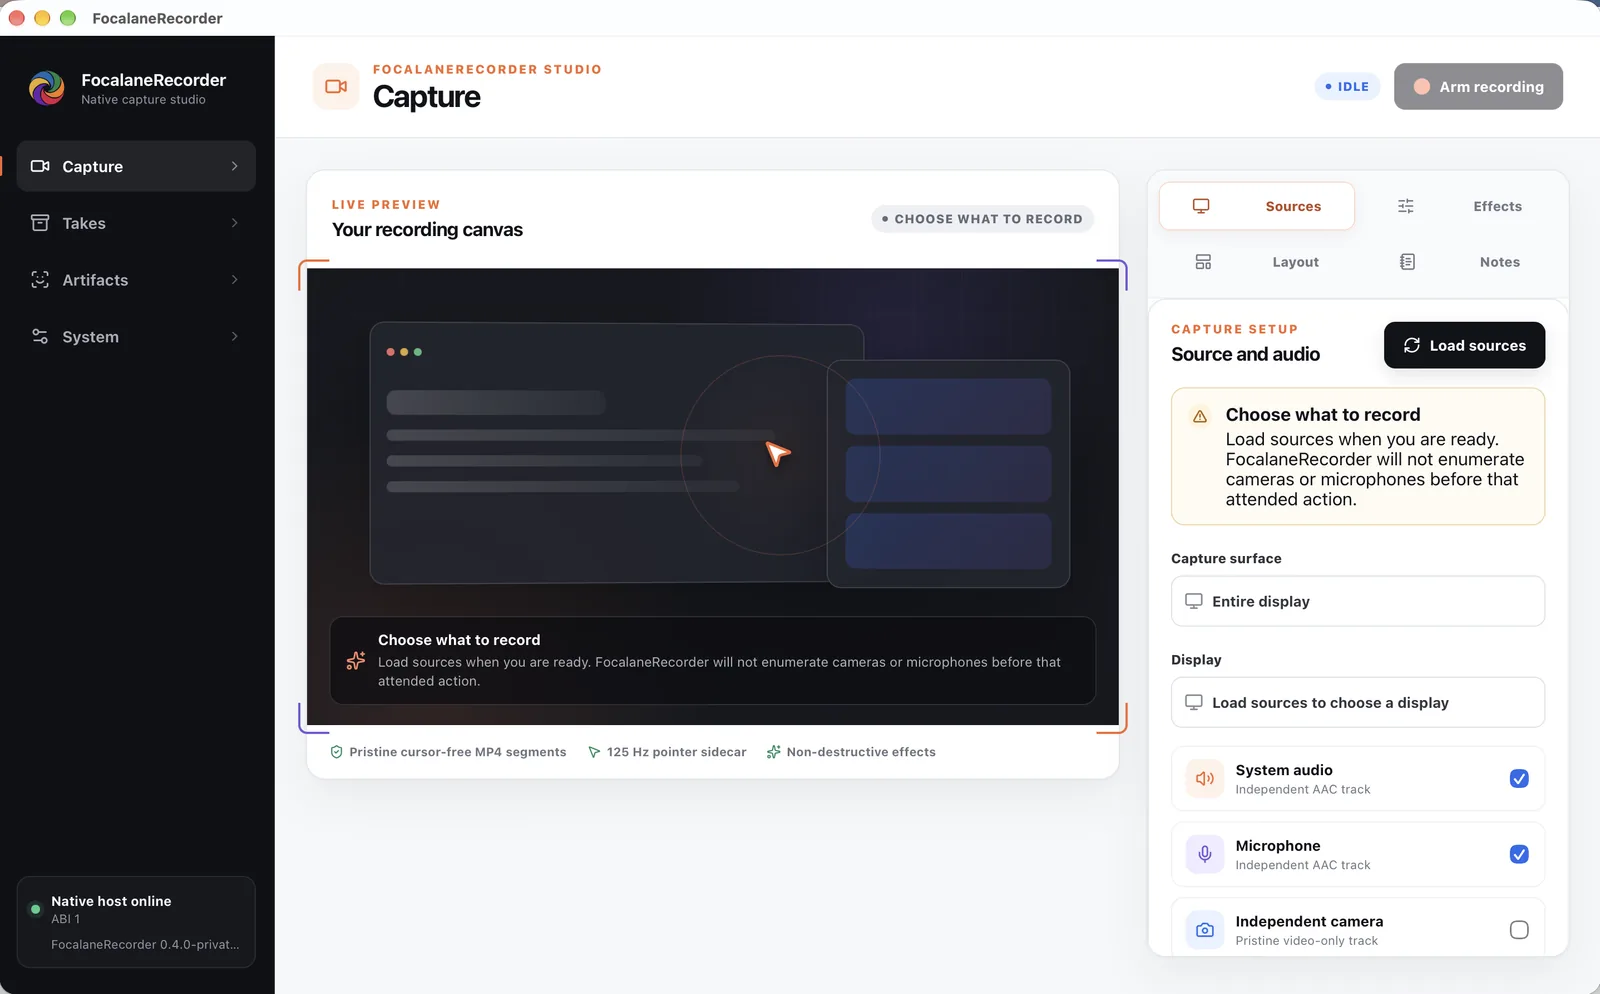Click the Microphone row label

point(1278,846)
